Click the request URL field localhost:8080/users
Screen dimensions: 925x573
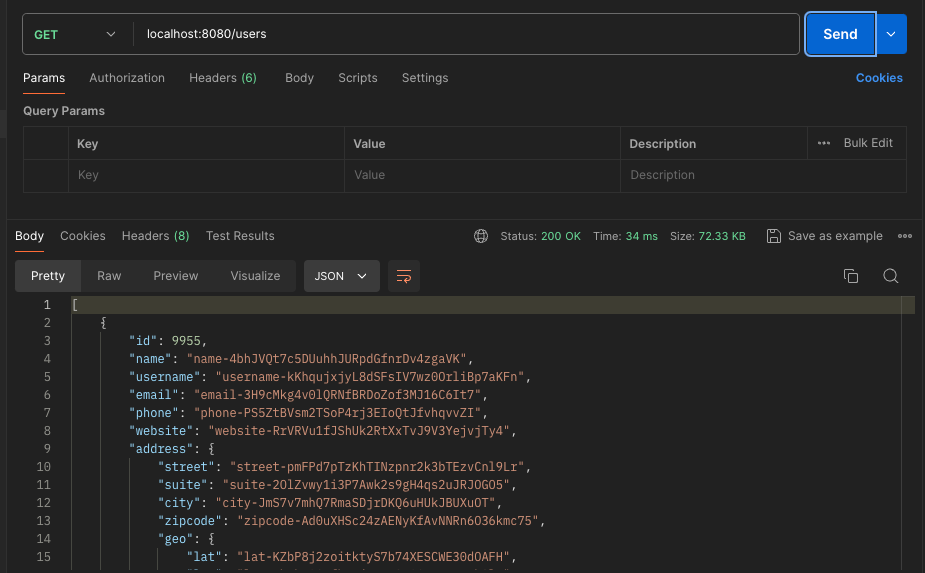tap(465, 34)
